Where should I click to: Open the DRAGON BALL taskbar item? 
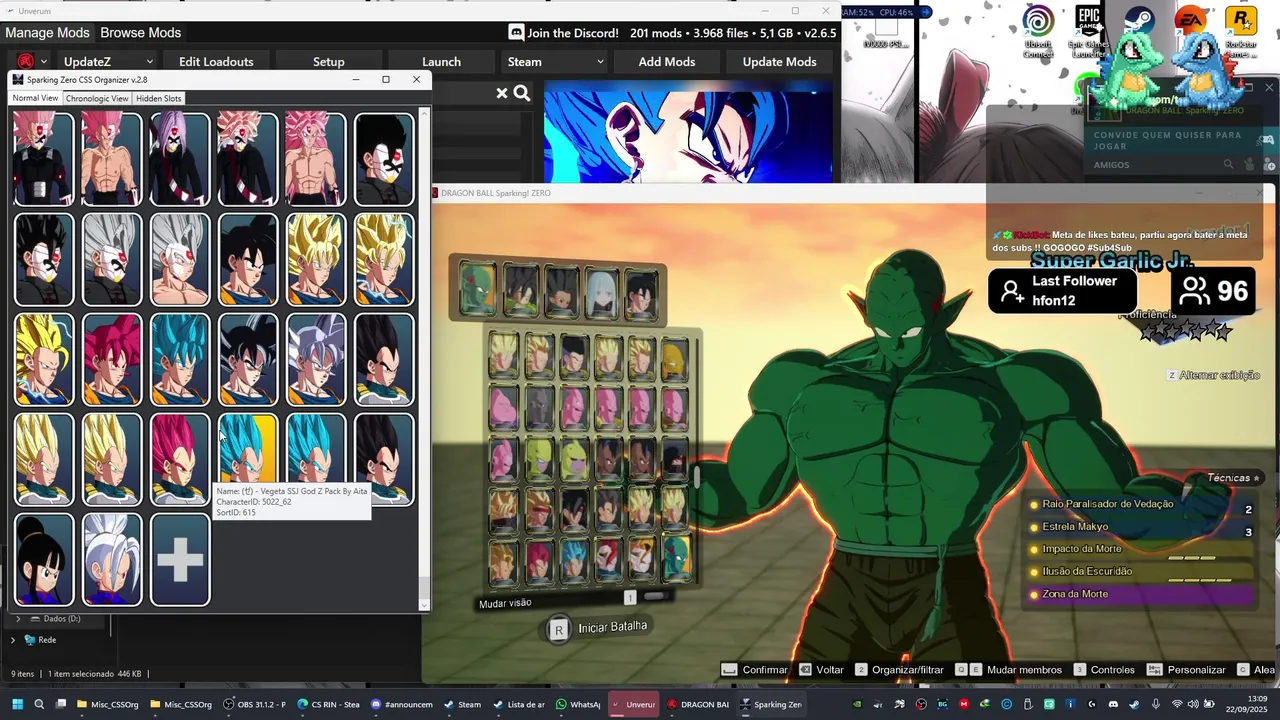pyautogui.click(x=698, y=704)
